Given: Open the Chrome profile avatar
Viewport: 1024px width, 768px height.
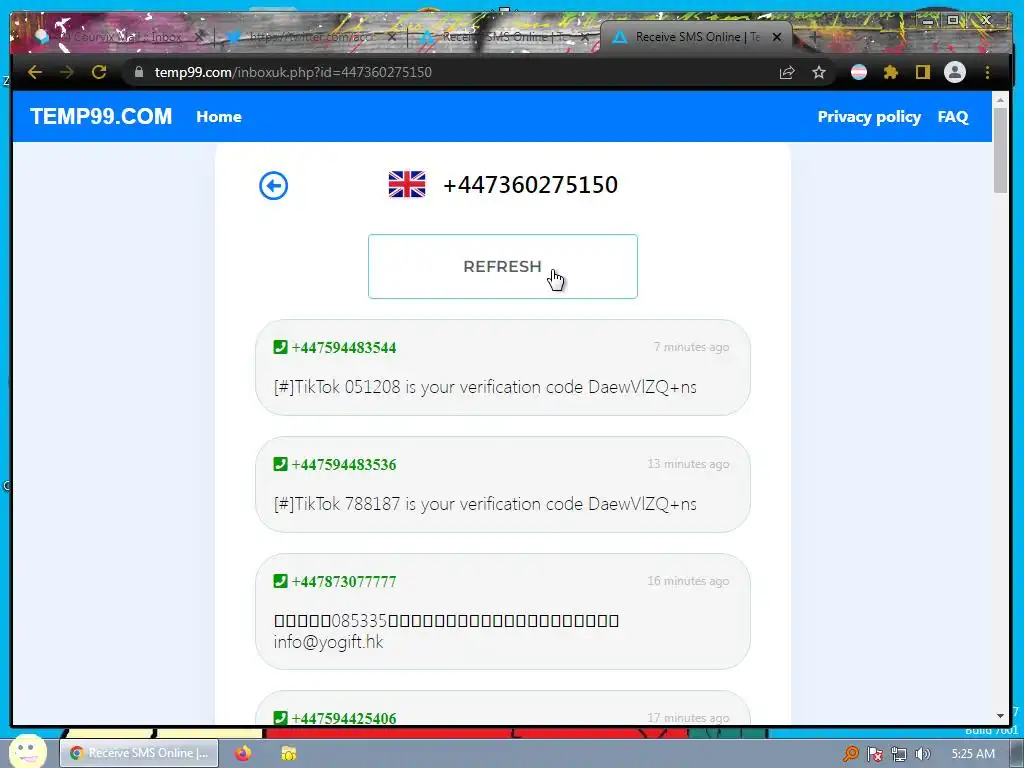Looking at the screenshot, I should (x=955, y=72).
